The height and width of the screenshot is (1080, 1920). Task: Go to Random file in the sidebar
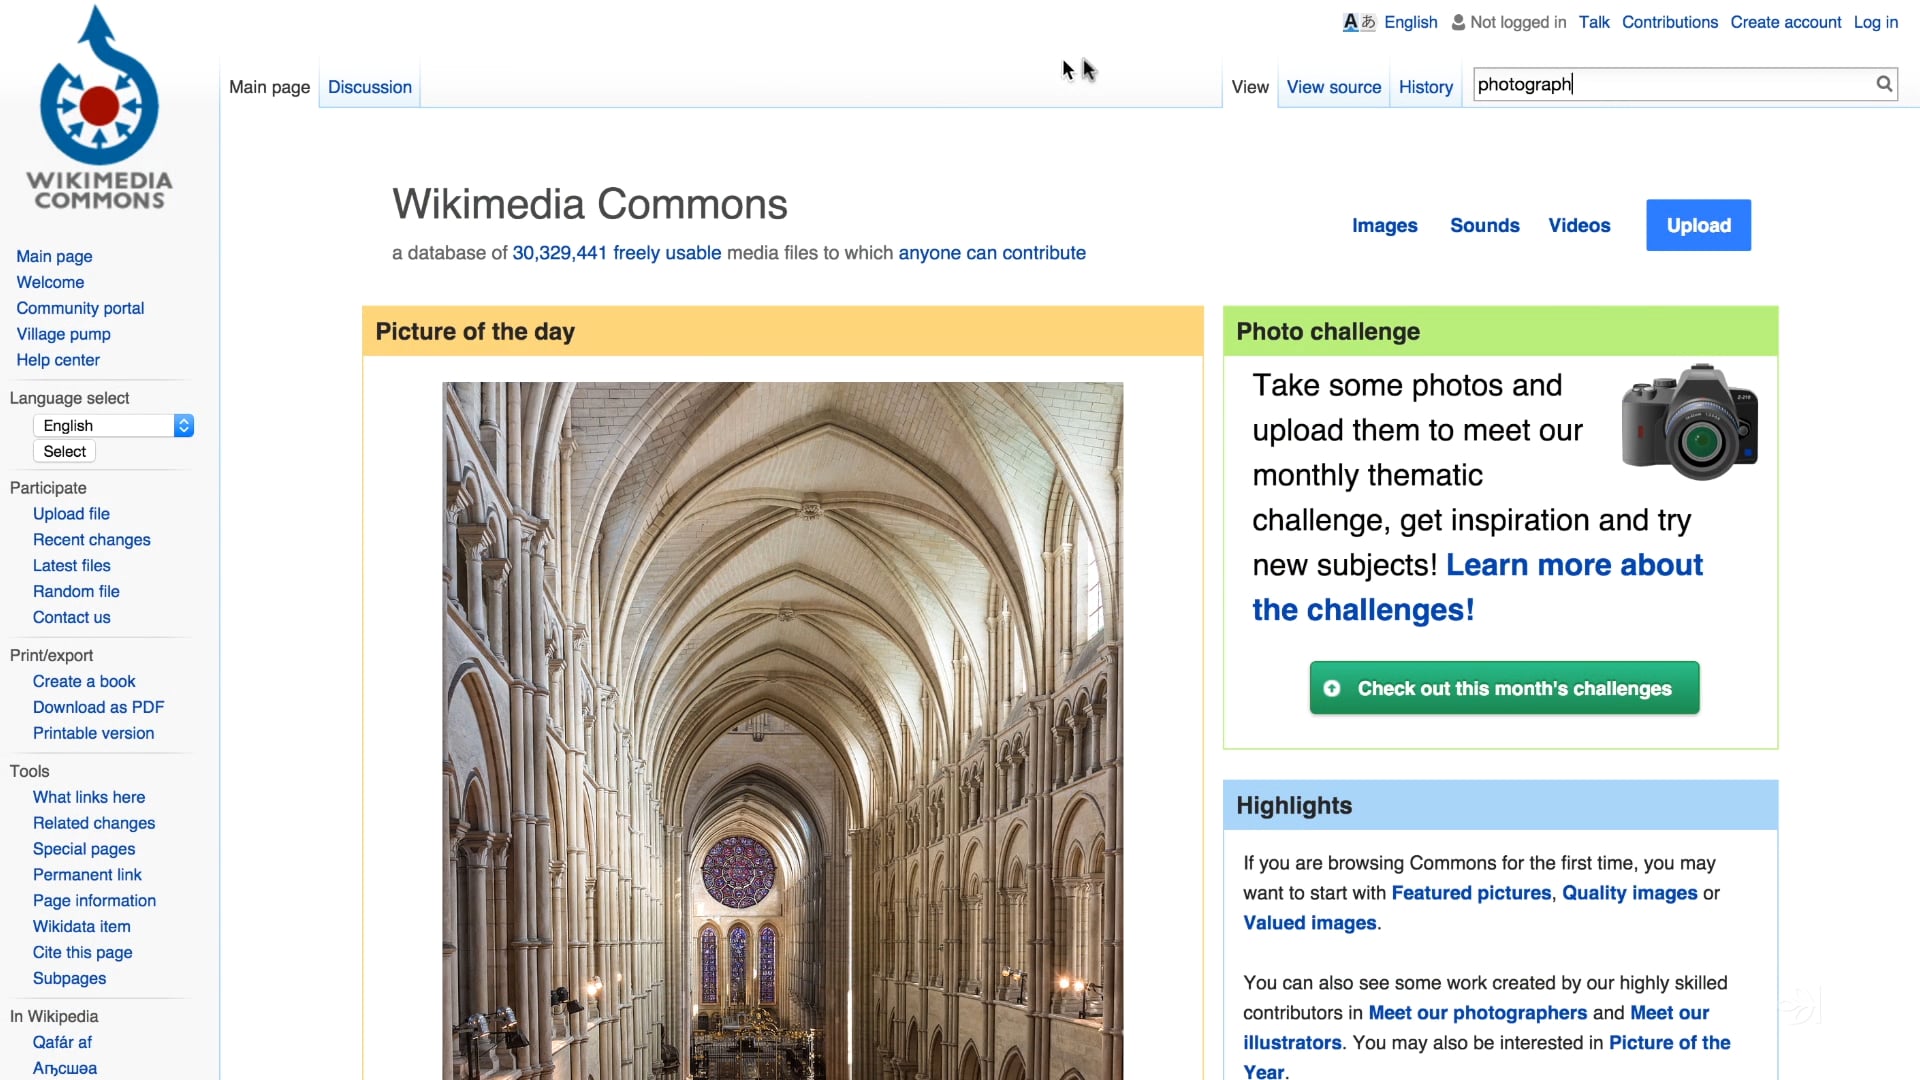76,591
